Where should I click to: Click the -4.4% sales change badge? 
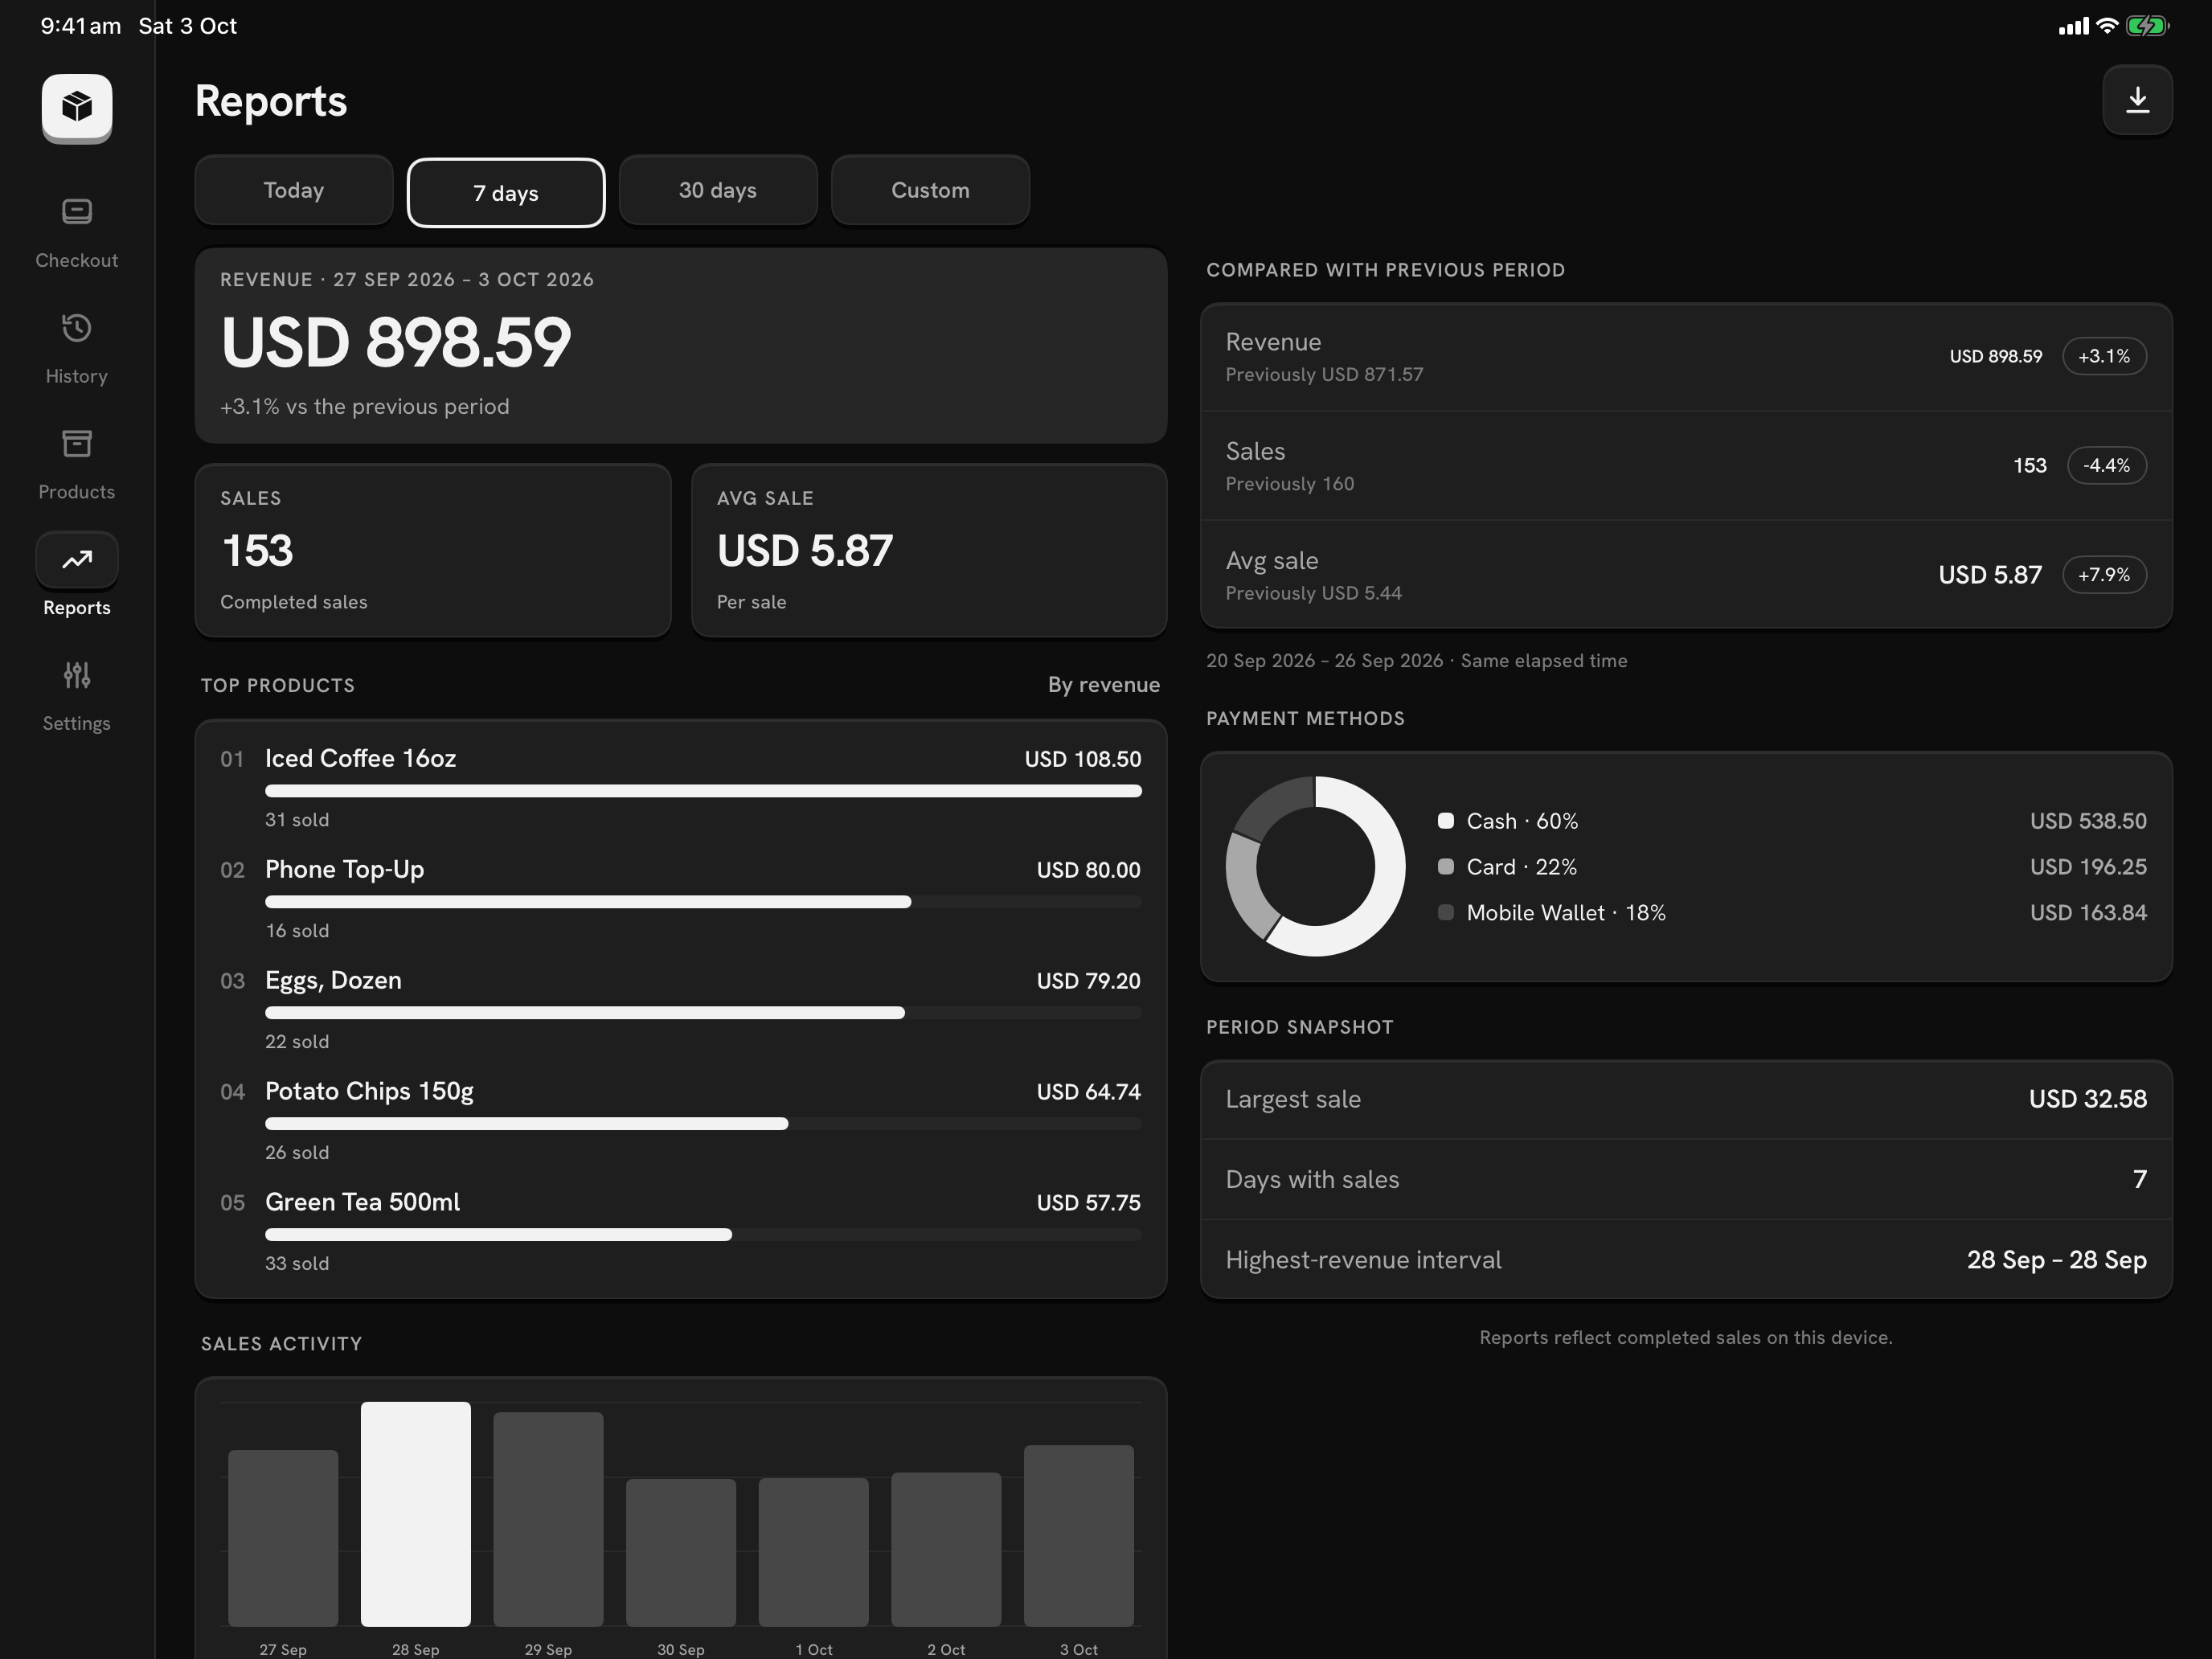coord(2106,465)
